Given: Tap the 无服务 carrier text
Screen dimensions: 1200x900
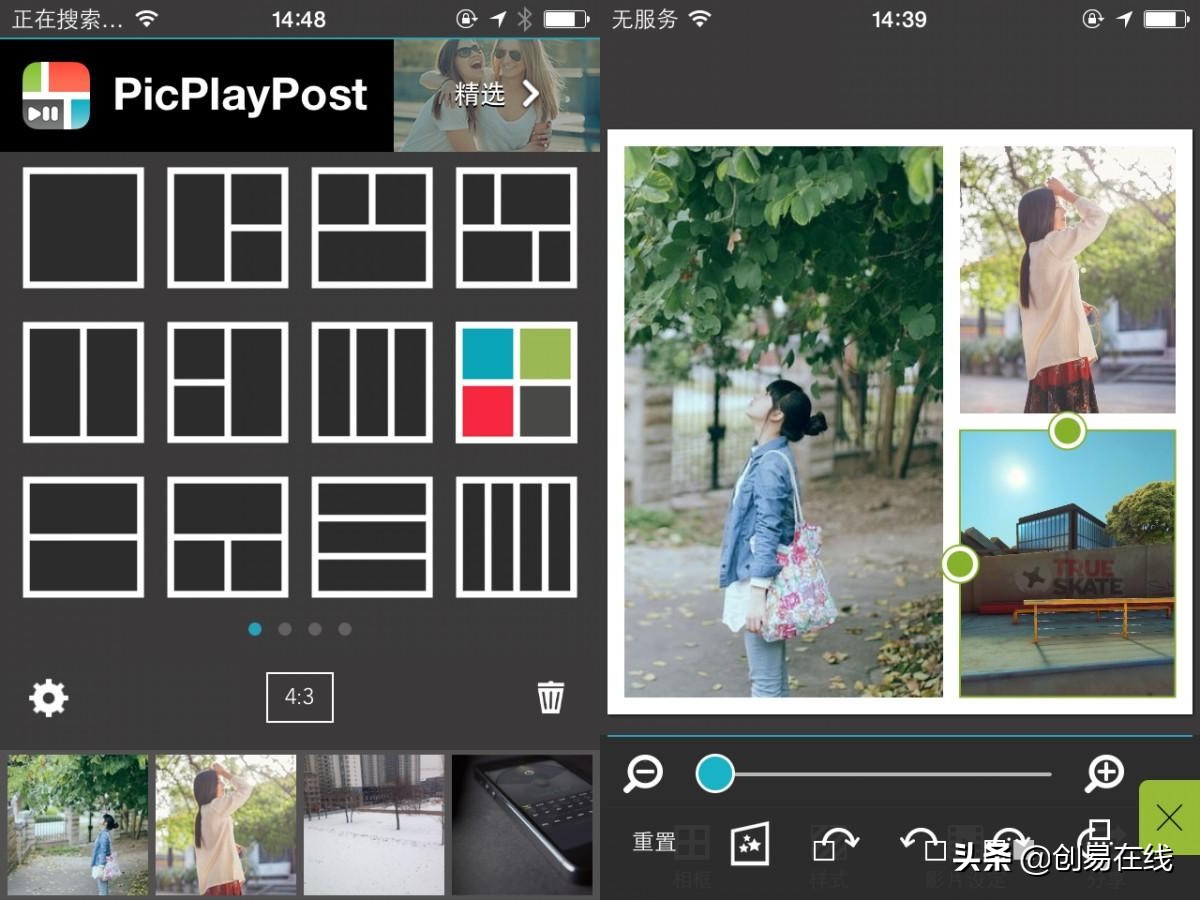Looking at the screenshot, I should pyautogui.click(x=644, y=19).
